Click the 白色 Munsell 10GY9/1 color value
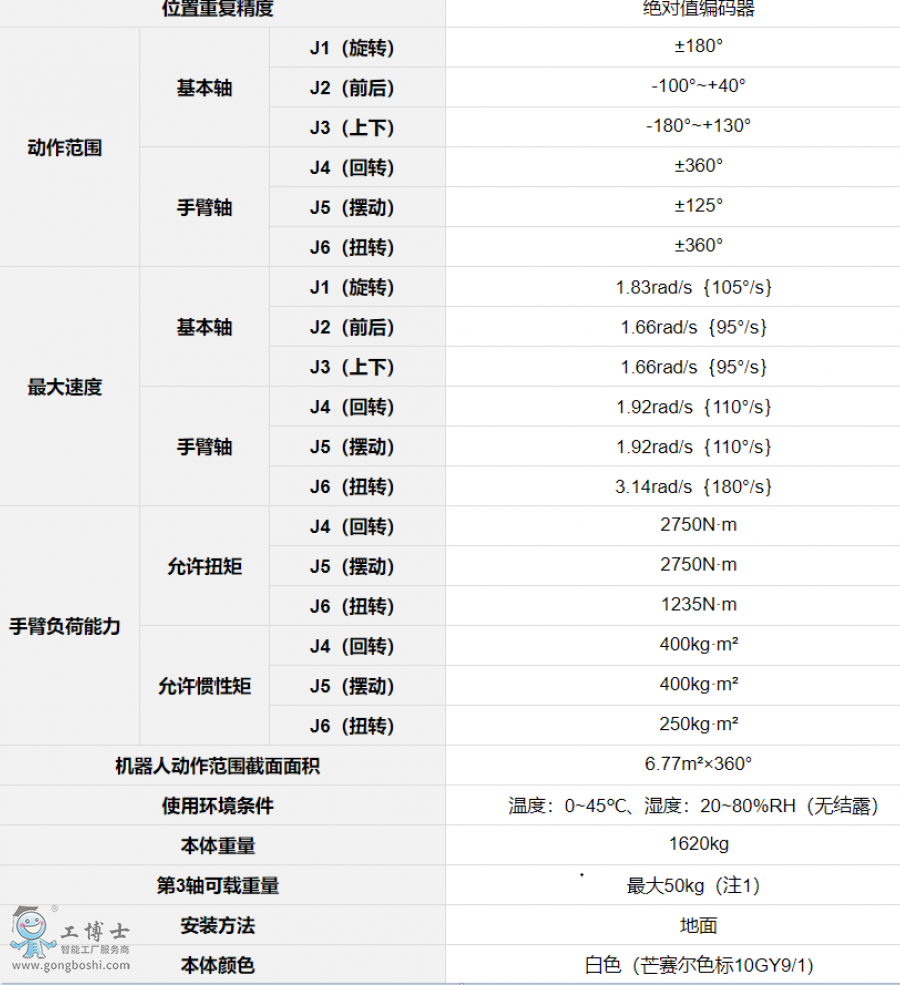Image resolution: width=900 pixels, height=985 pixels. click(x=698, y=966)
